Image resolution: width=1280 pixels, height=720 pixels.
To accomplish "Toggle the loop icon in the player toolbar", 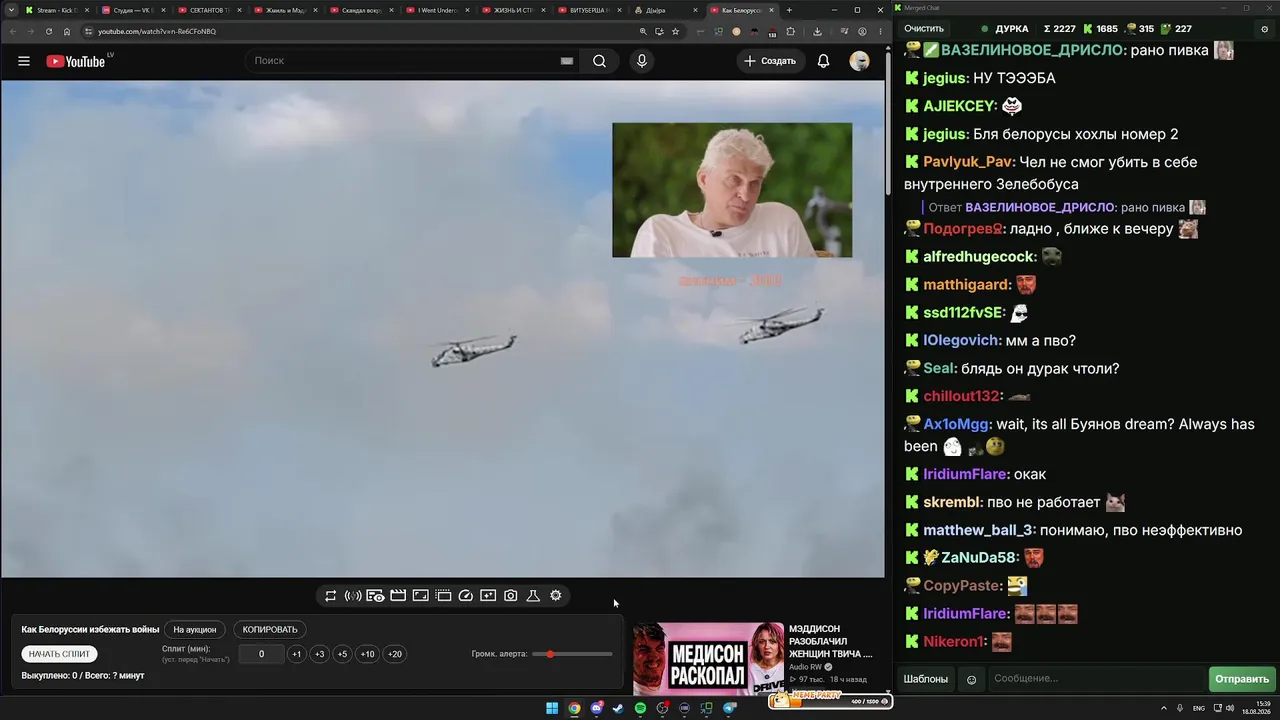I will click(331, 596).
